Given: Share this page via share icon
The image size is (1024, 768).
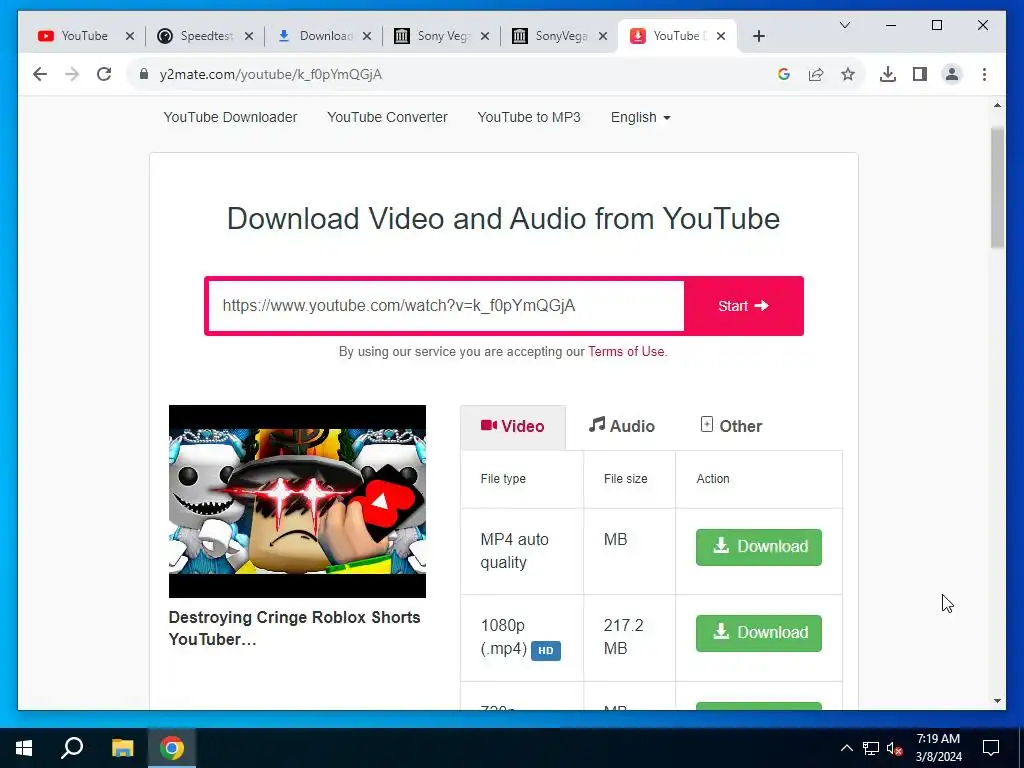Looking at the screenshot, I should pos(816,74).
